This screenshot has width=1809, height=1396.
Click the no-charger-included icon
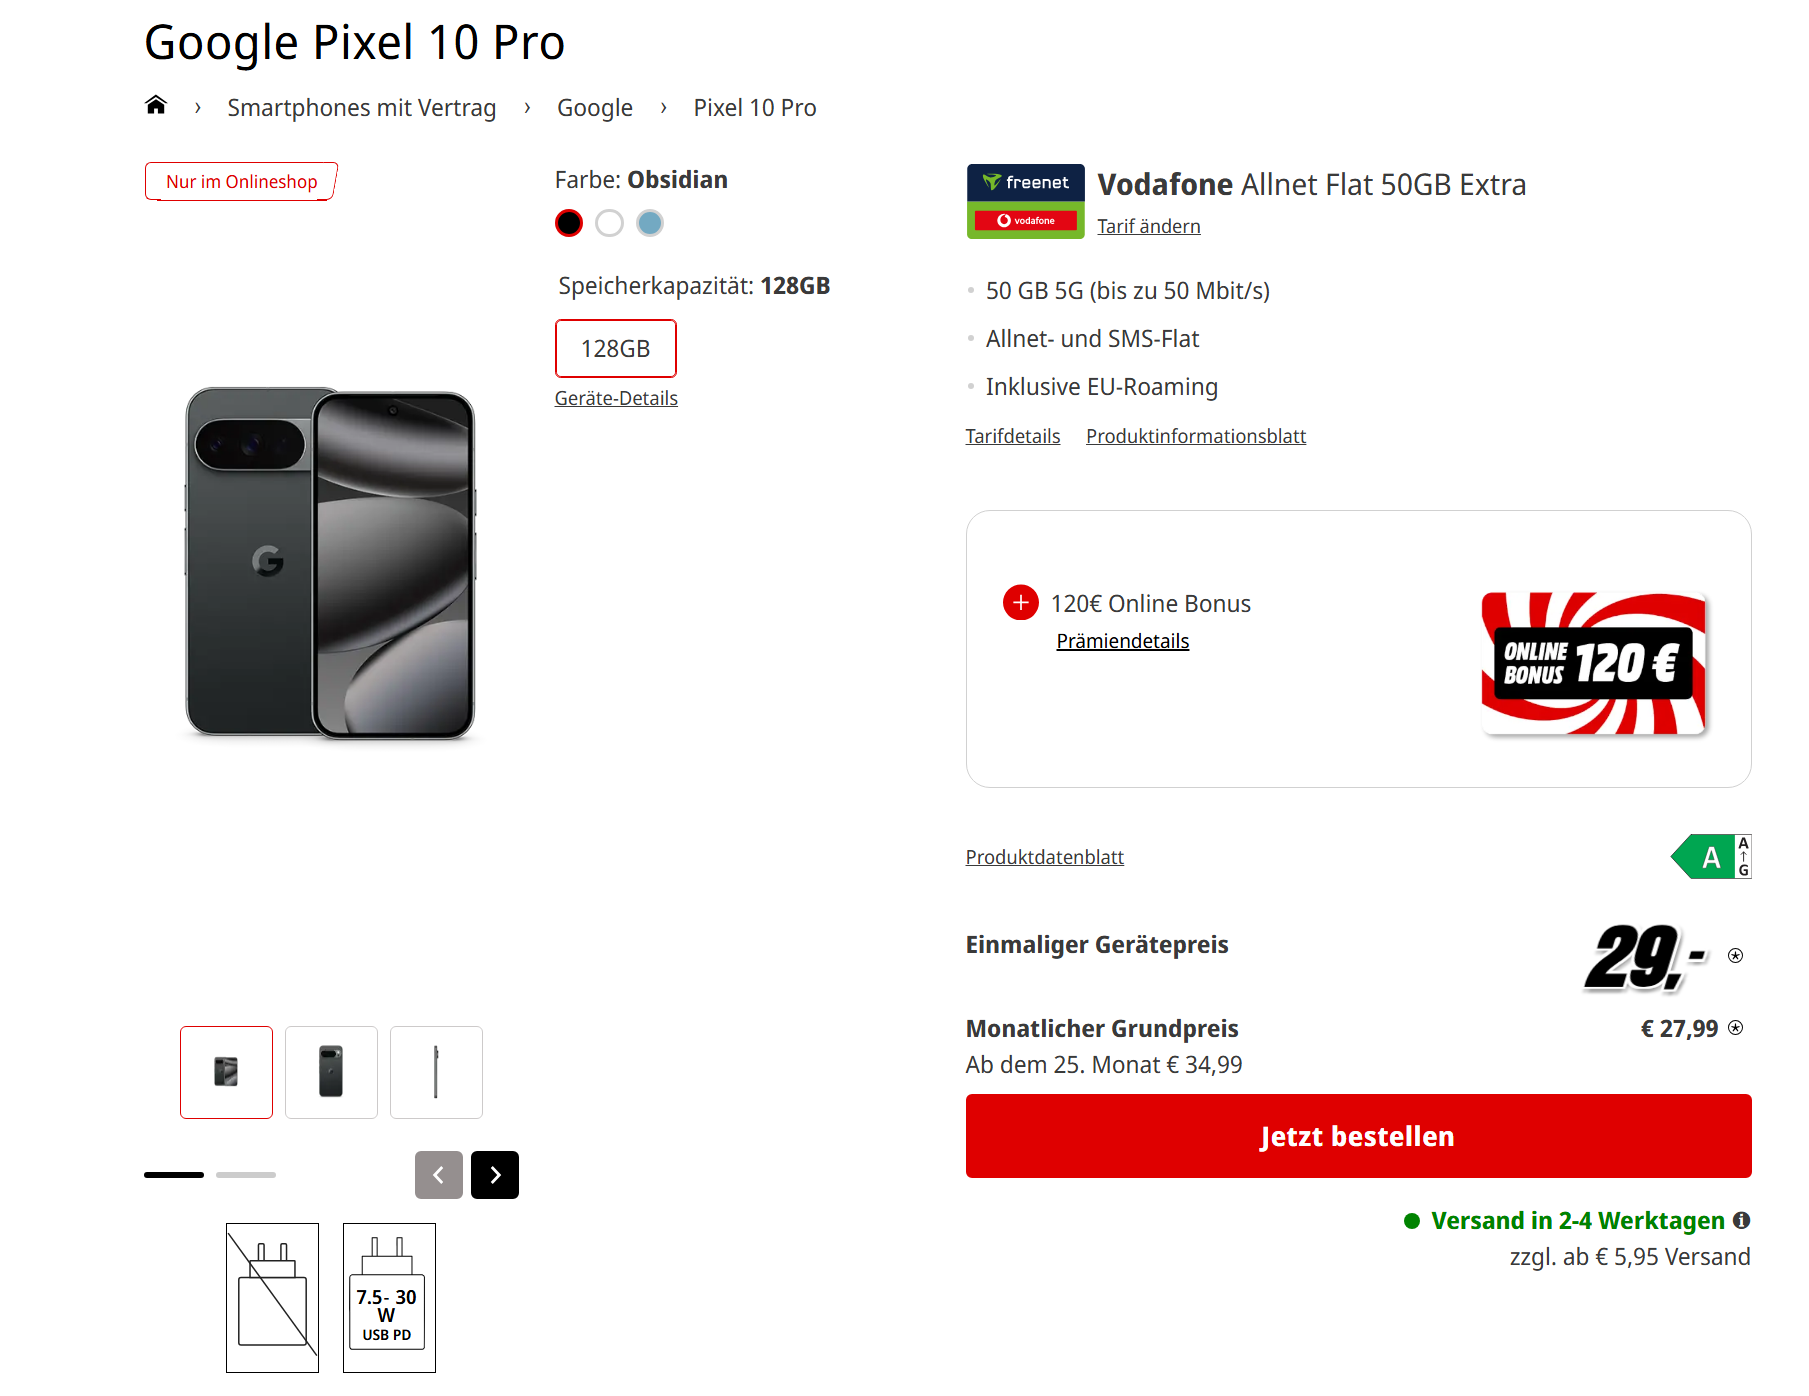pos(272,1297)
